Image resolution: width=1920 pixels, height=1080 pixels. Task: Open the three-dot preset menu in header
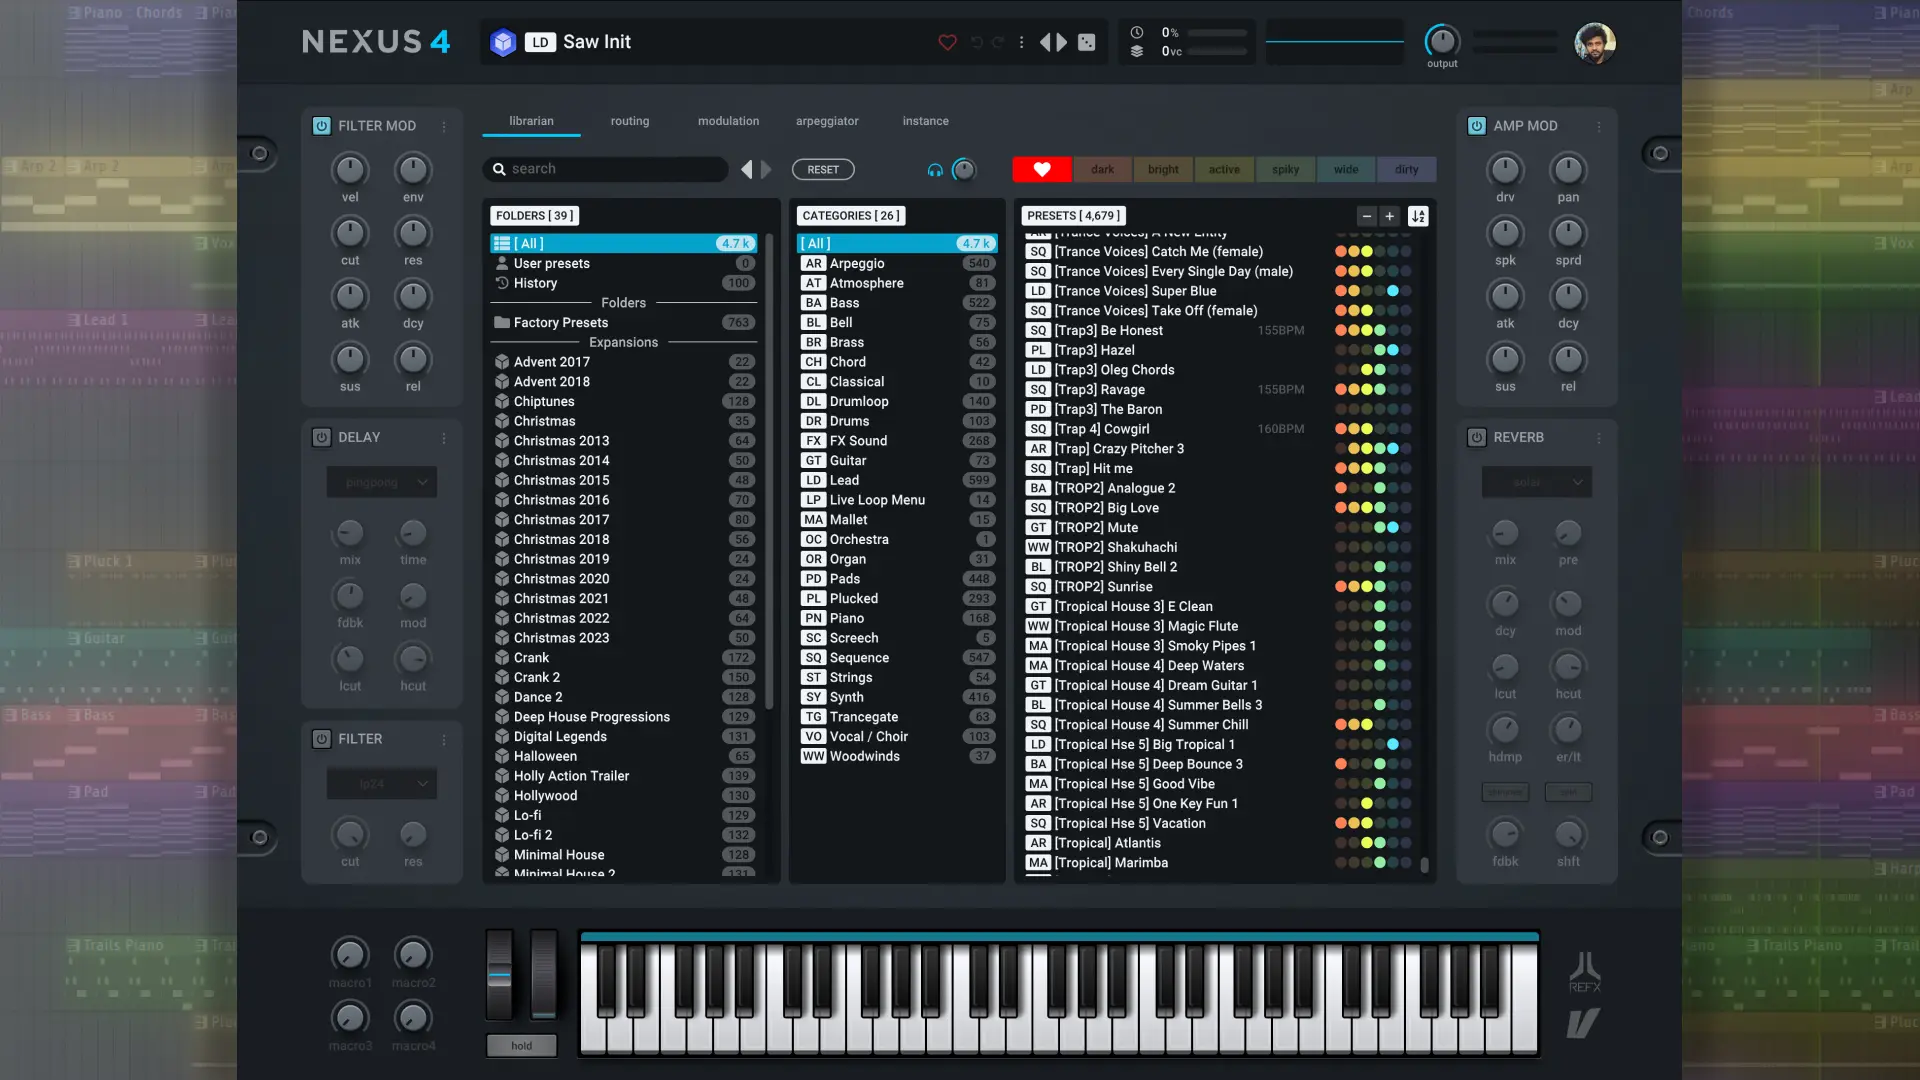(1021, 42)
